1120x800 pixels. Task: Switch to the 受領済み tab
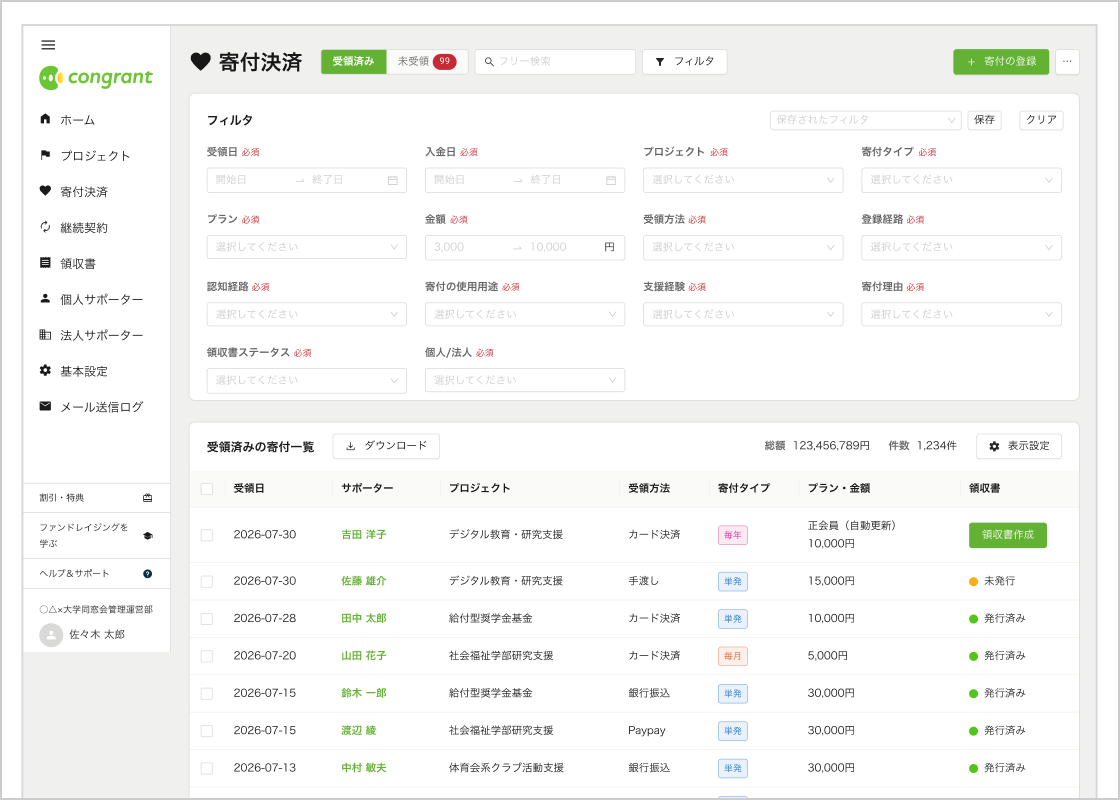[x=354, y=61]
